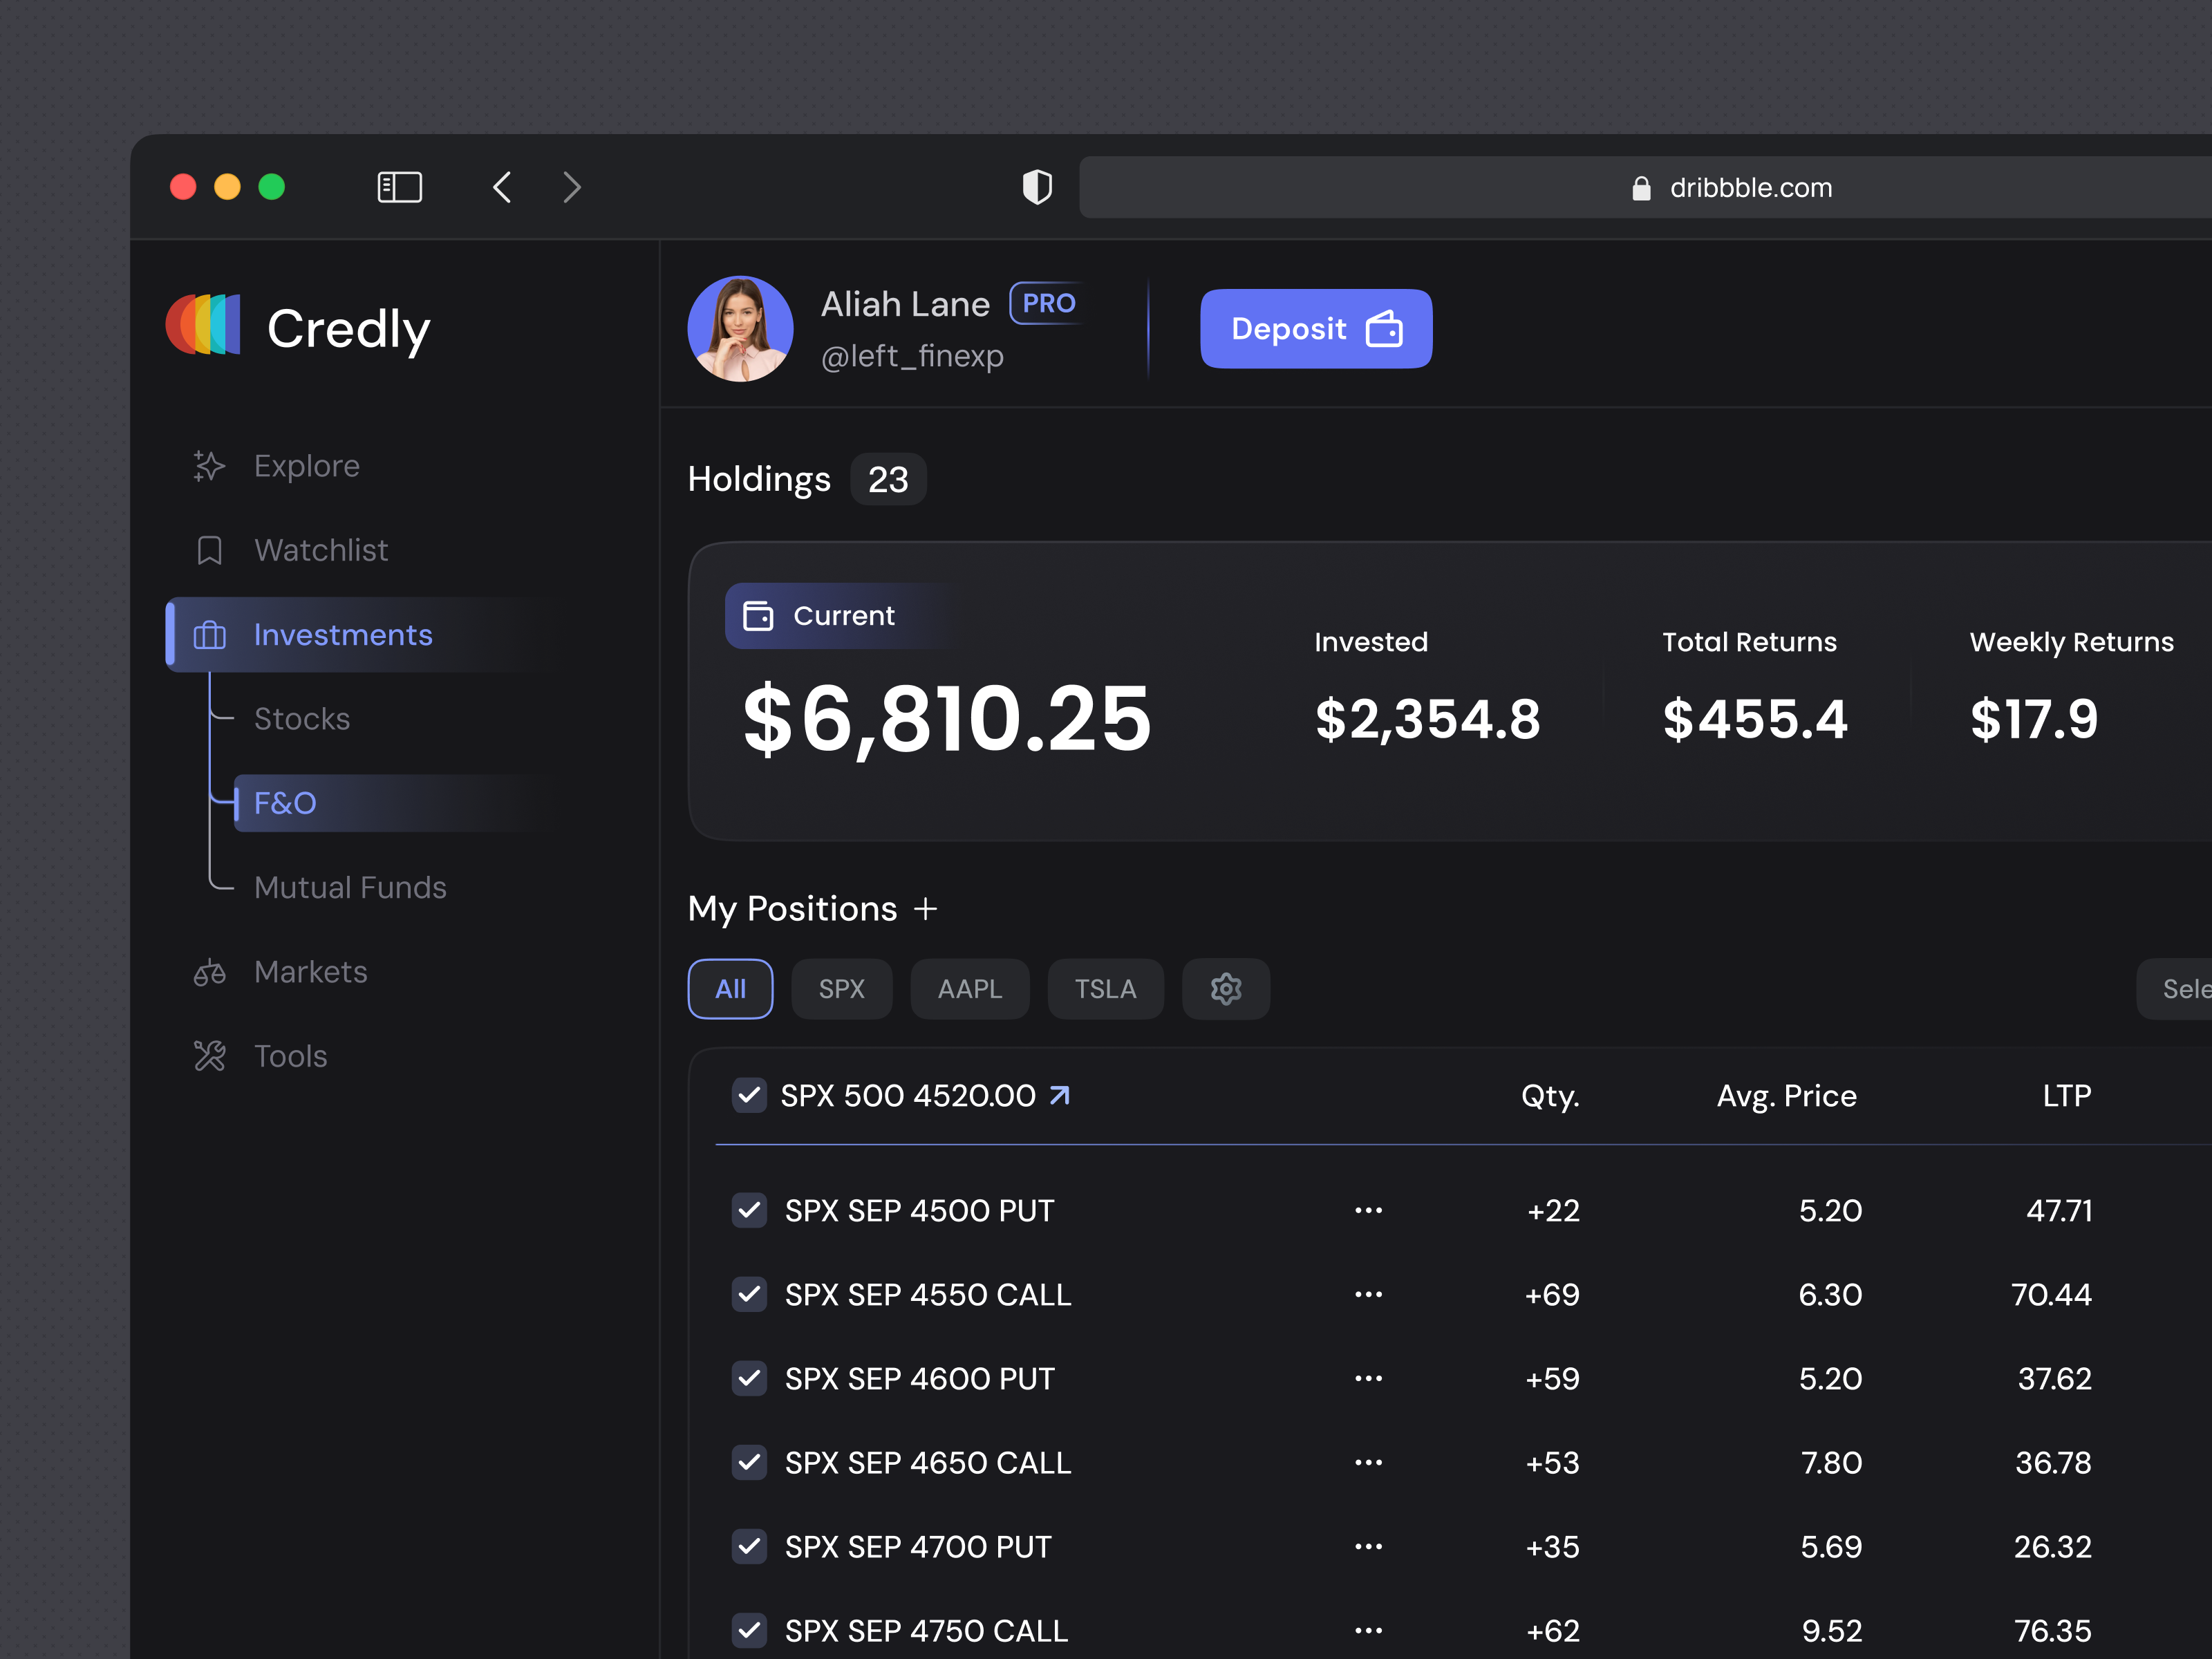2212x1659 pixels.
Task: Select the Markets icon in sidebar
Action: (x=209, y=971)
